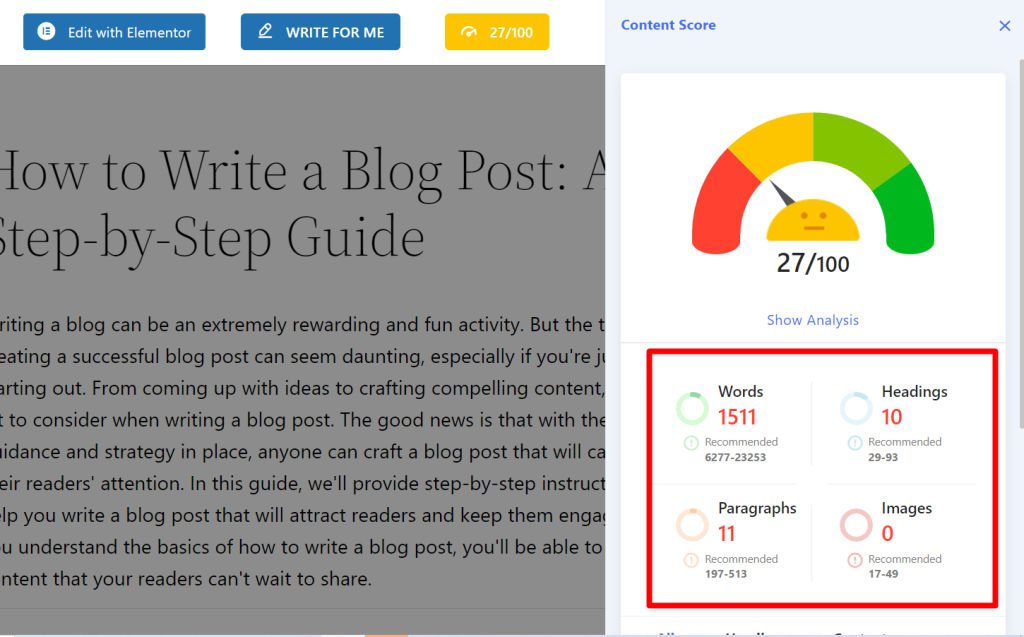Click the blog post intro paragraph
The image size is (1024, 637).
[x=302, y=451]
